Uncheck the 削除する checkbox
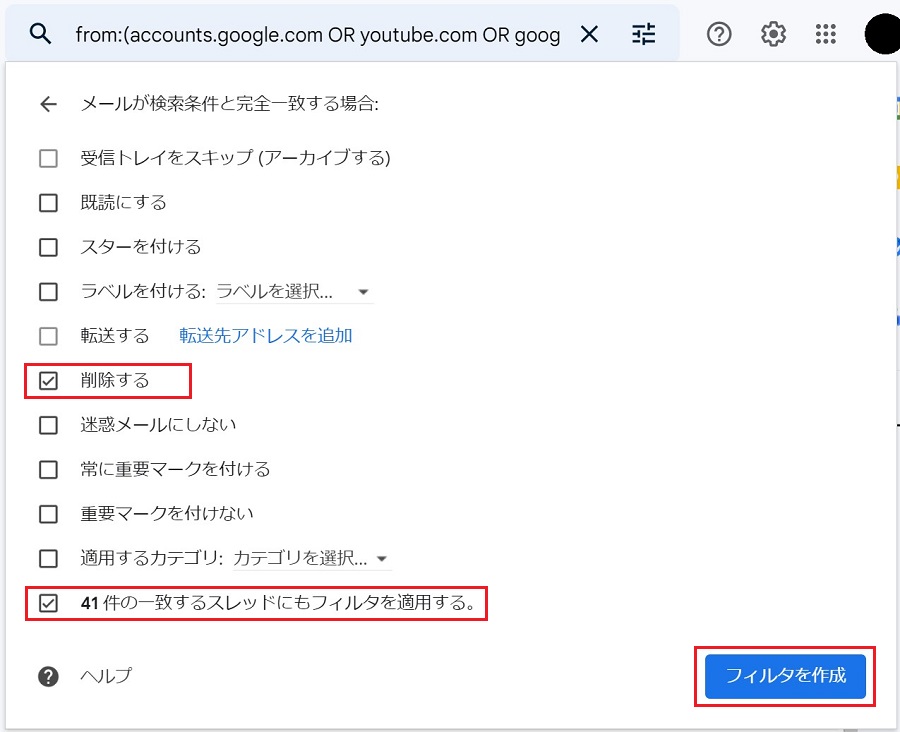Viewport: 900px width, 732px height. pyautogui.click(x=48, y=381)
